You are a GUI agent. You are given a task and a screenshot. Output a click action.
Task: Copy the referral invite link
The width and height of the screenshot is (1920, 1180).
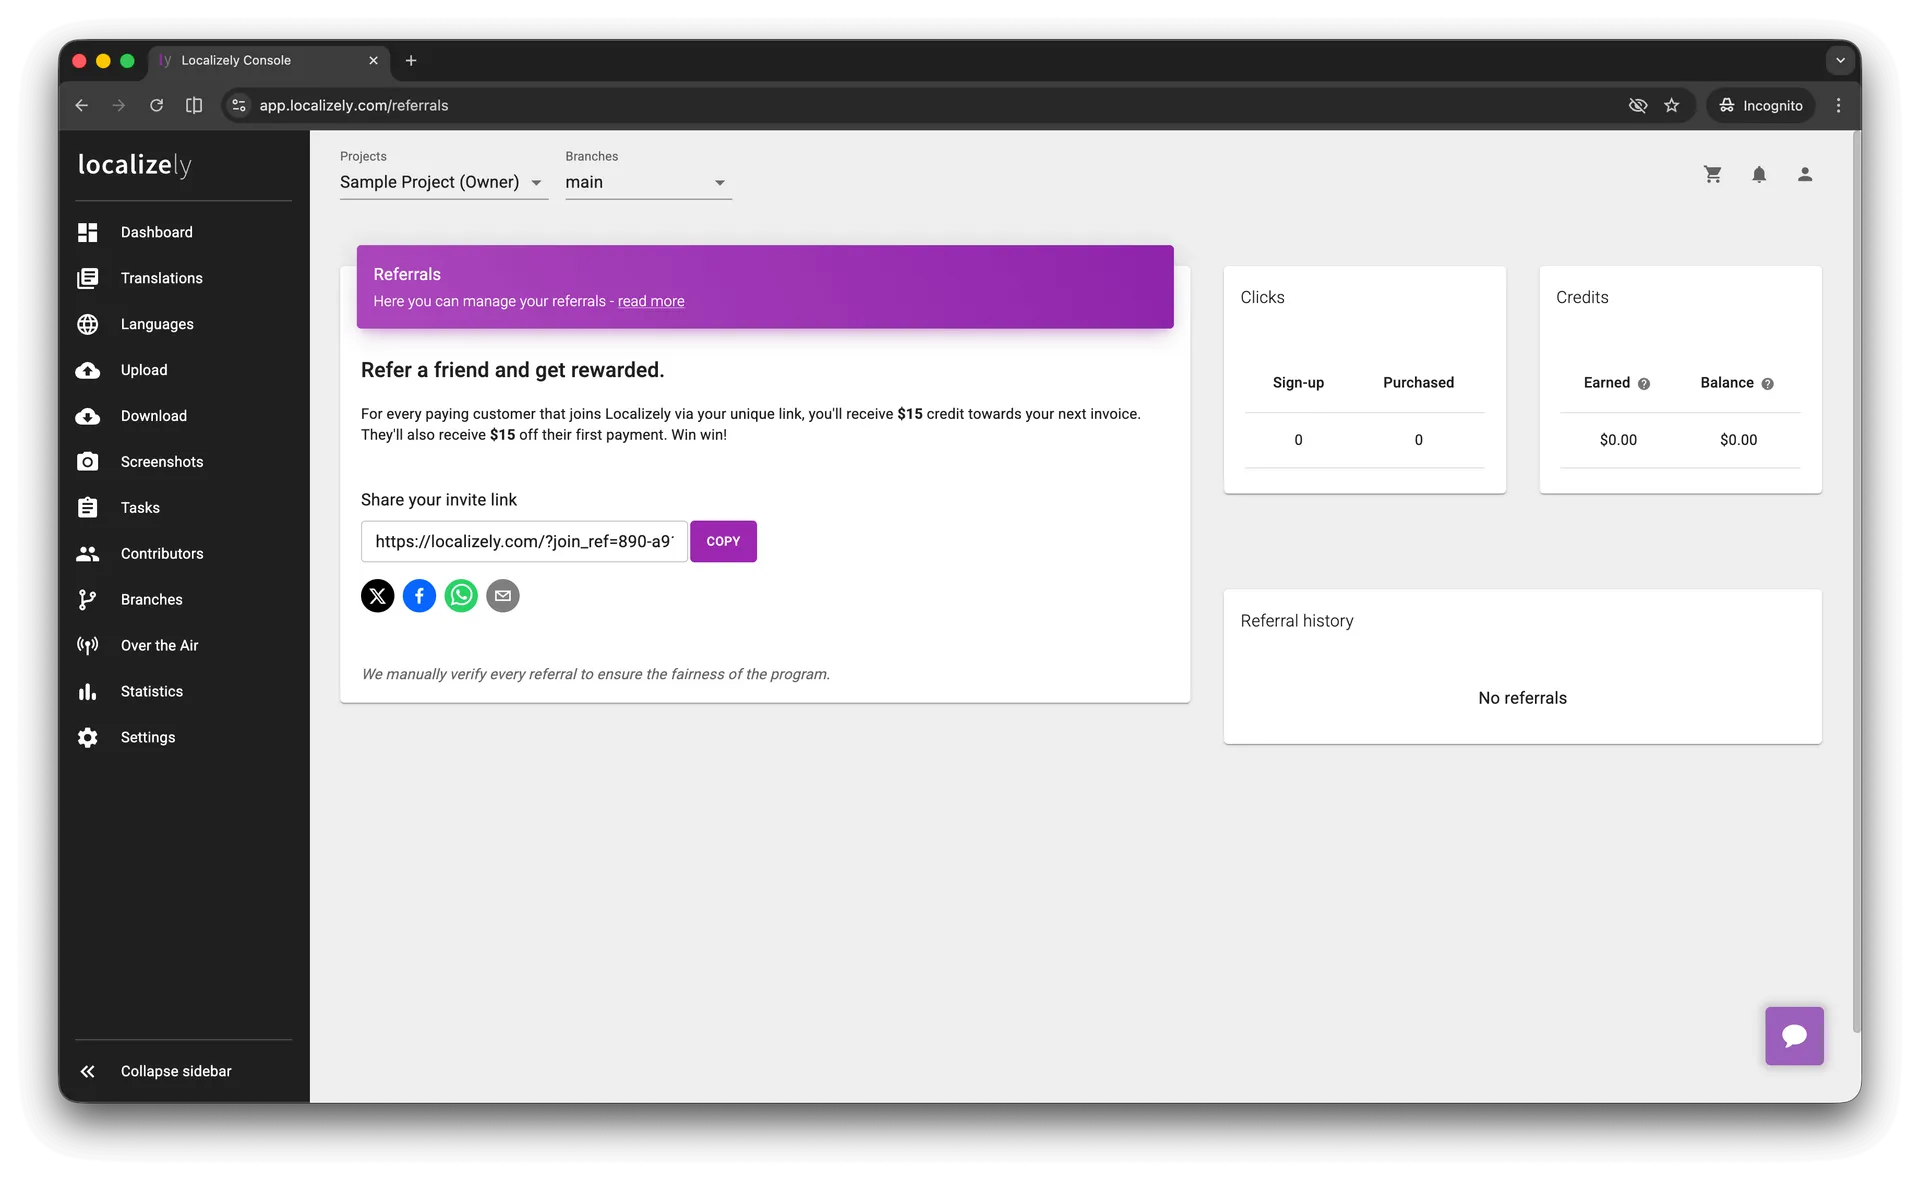coord(723,541)
